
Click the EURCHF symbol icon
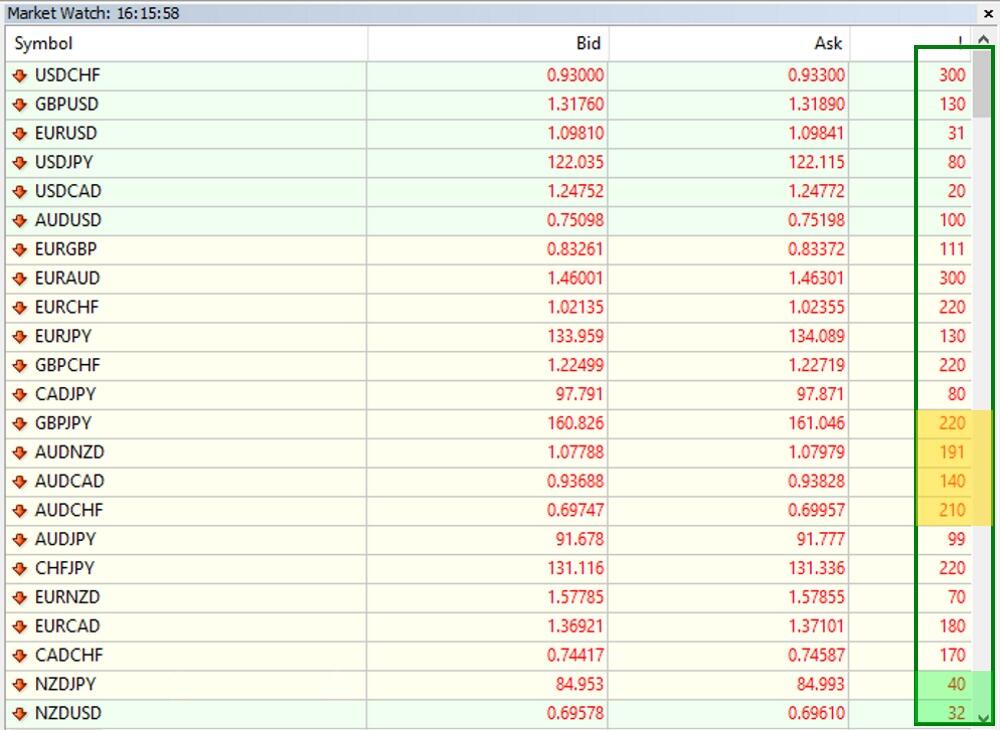(x=22, y=307)
